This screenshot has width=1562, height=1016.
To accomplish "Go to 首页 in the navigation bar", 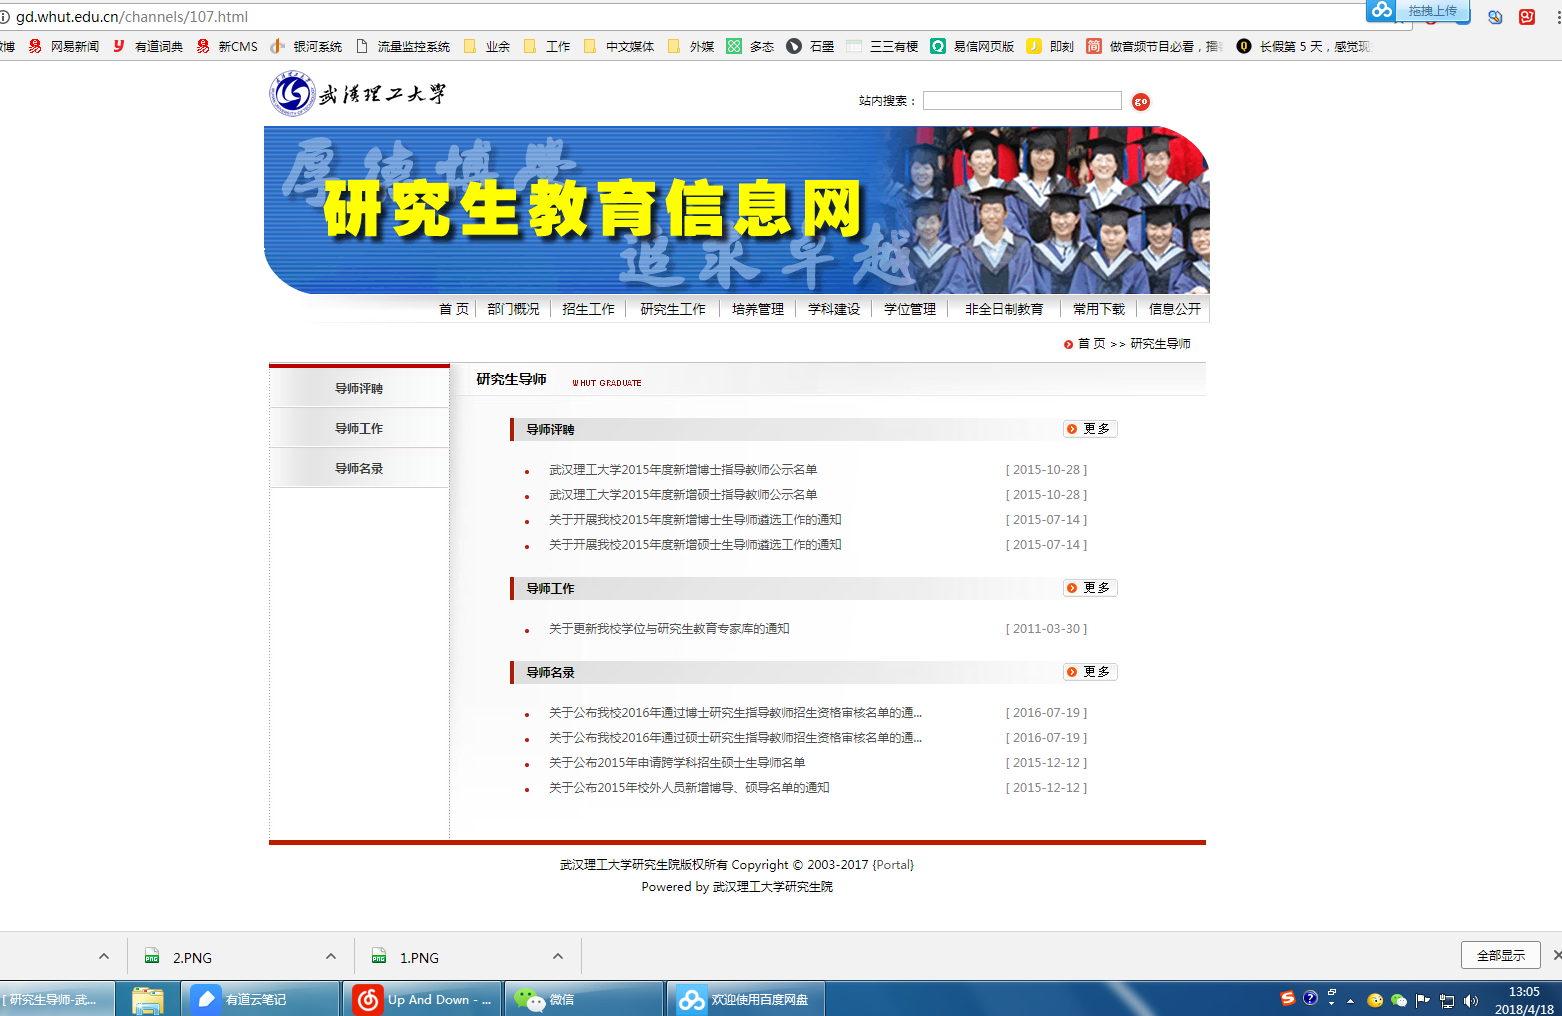I will point(454,309).
